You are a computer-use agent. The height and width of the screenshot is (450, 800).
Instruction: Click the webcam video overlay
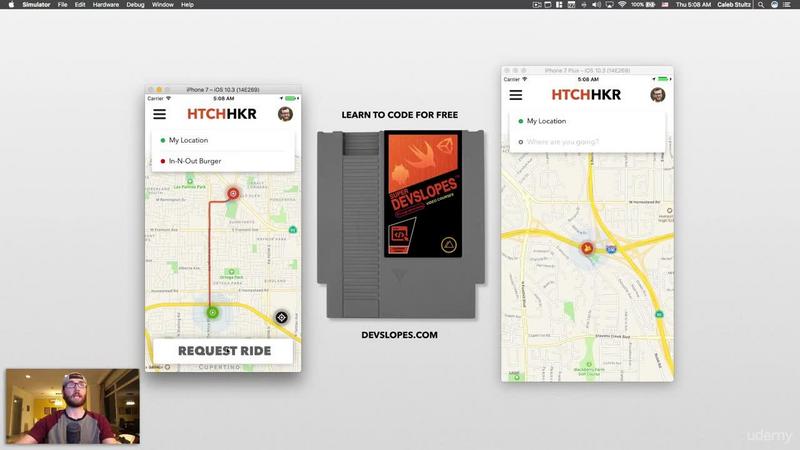coord(72,407)
